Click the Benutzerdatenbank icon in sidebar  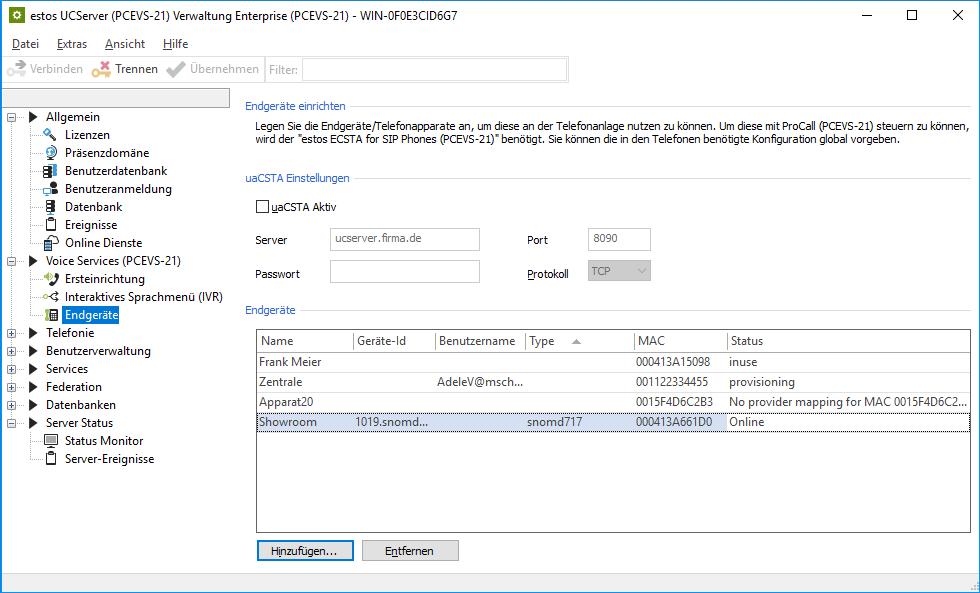[x=50, y=171]
